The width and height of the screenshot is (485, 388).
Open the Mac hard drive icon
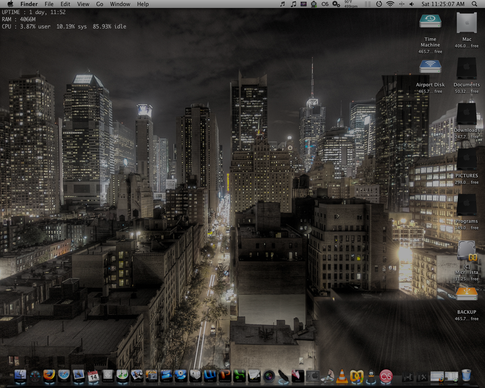pyautogui.click(x=467, y=22)
